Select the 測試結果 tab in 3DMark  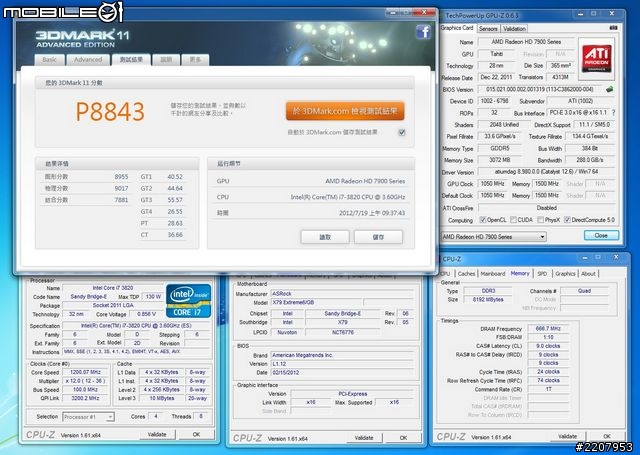click(x=131, y=60)
